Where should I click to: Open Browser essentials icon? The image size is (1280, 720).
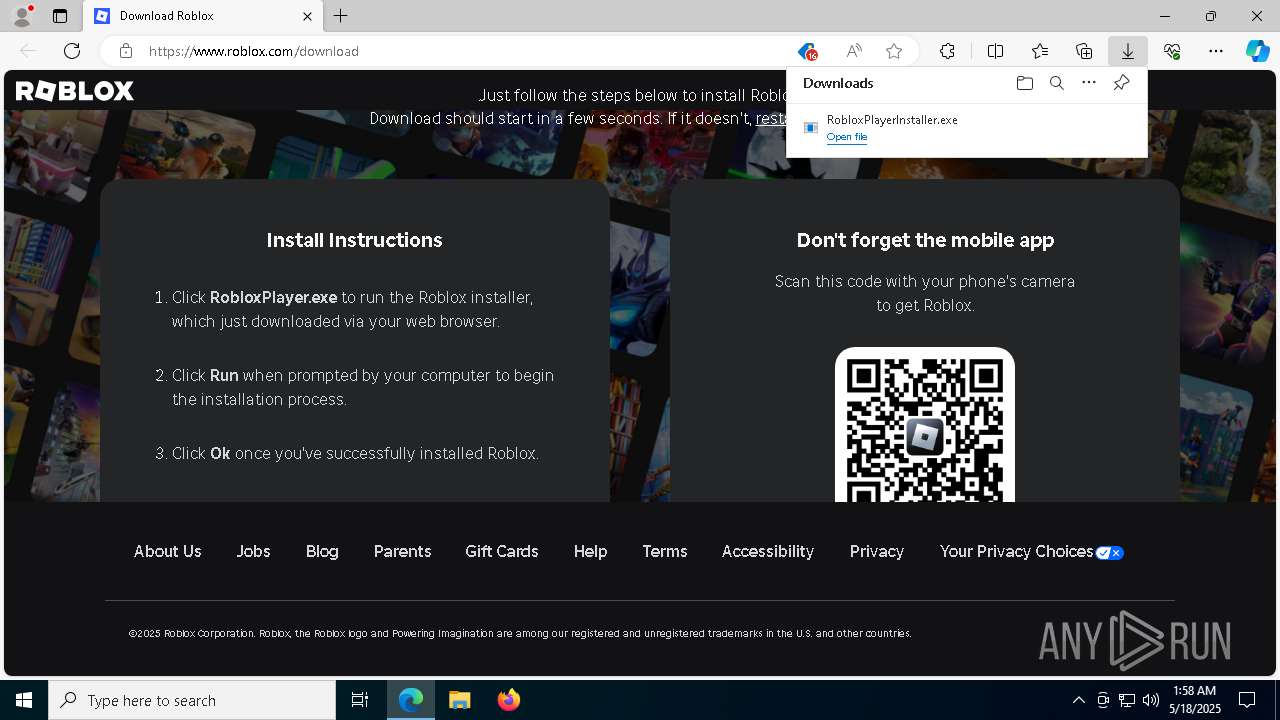[x=1172, y=51]
